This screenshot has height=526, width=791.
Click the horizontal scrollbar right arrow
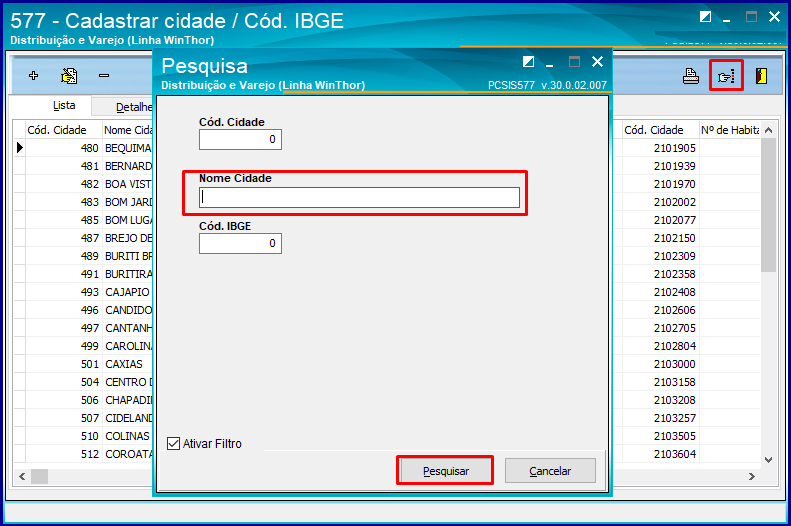click(752, 476)
